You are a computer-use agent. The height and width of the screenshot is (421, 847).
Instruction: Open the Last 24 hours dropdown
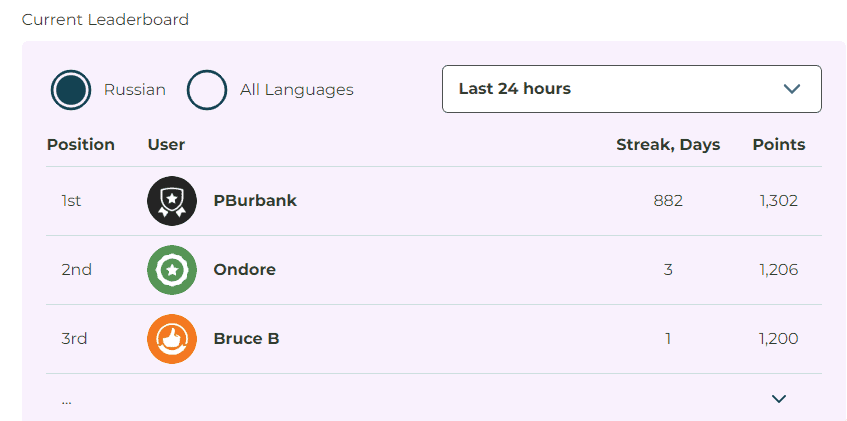point(631,89)
